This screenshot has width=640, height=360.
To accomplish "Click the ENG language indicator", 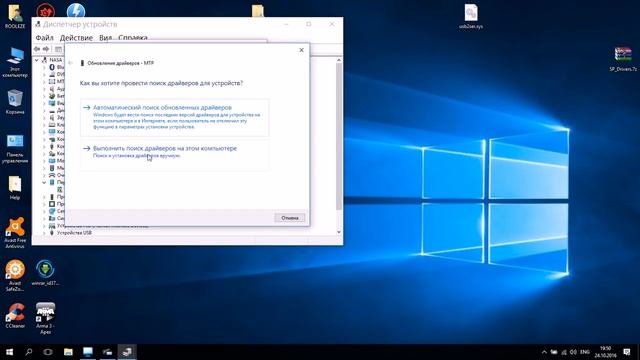I will (x=585, y=352).
